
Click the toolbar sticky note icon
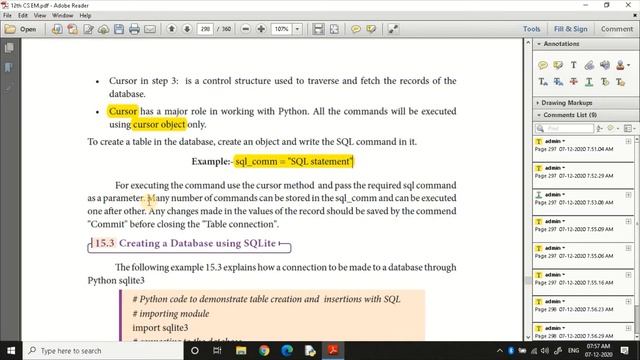[x=356, y=29]
